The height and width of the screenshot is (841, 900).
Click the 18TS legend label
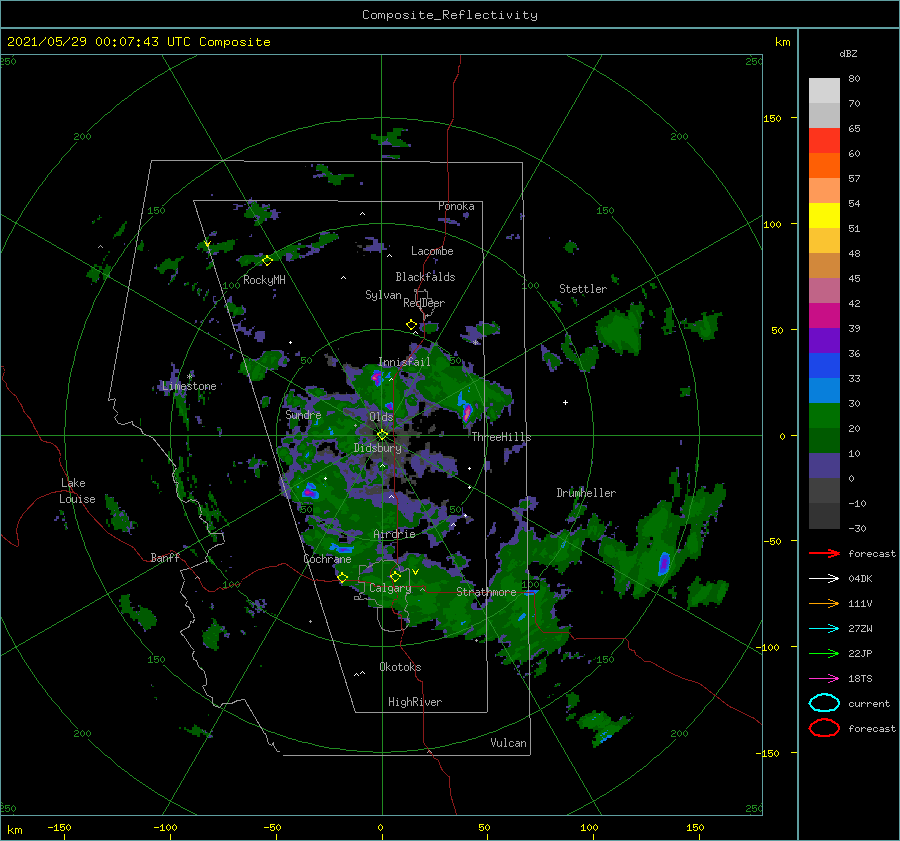860,679
